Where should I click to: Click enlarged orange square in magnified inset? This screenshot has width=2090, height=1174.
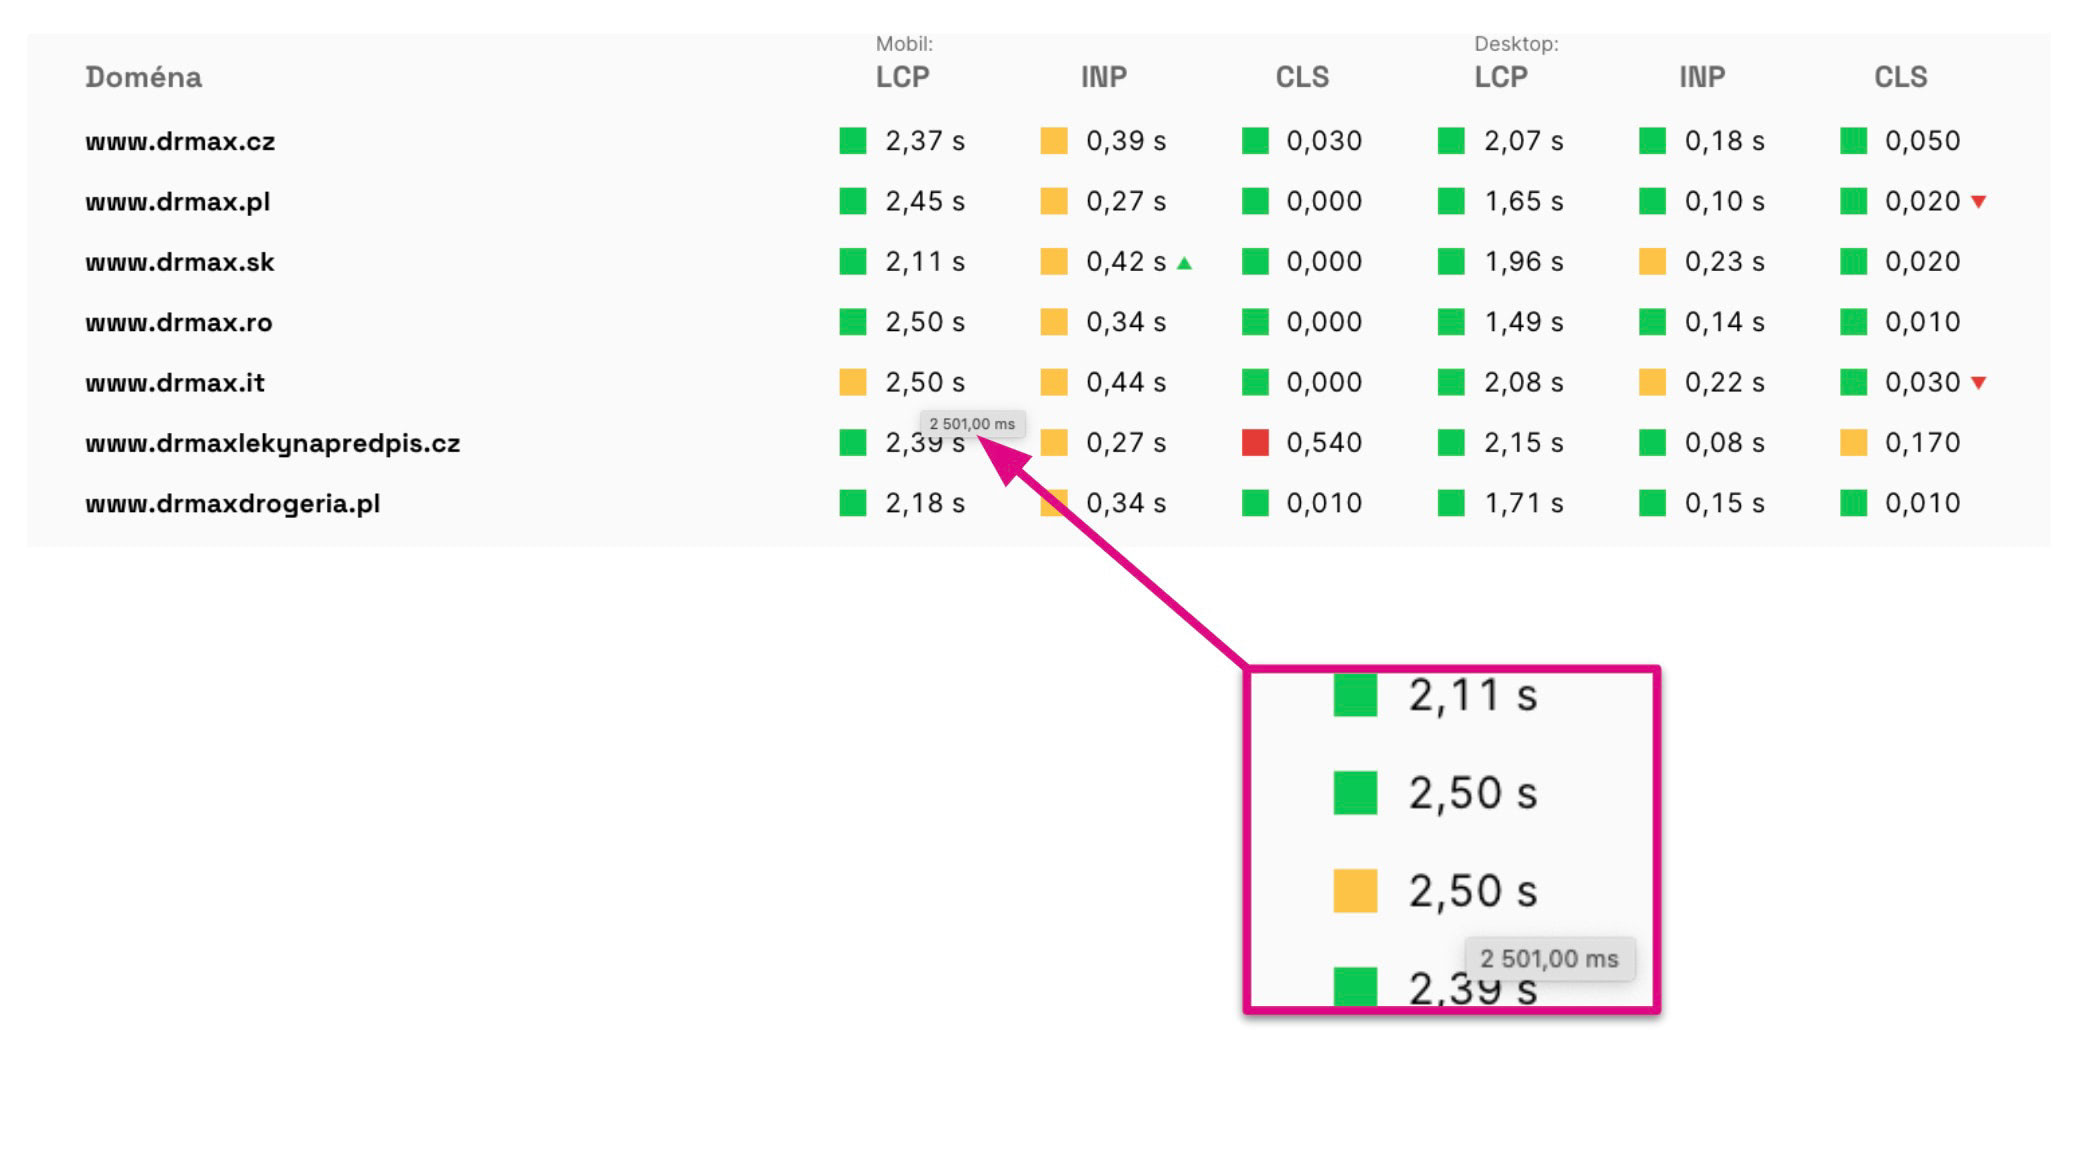click(1355, 891)
